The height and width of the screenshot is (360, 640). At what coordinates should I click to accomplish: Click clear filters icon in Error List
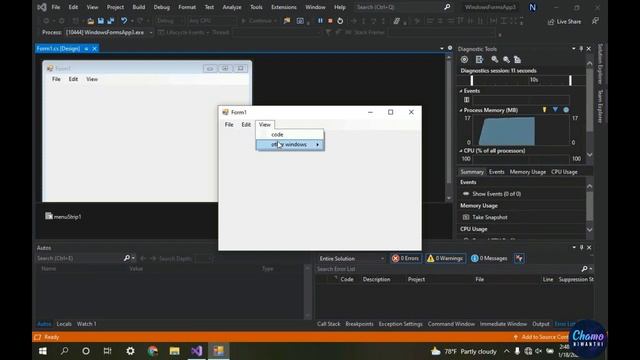coord(519,258)
